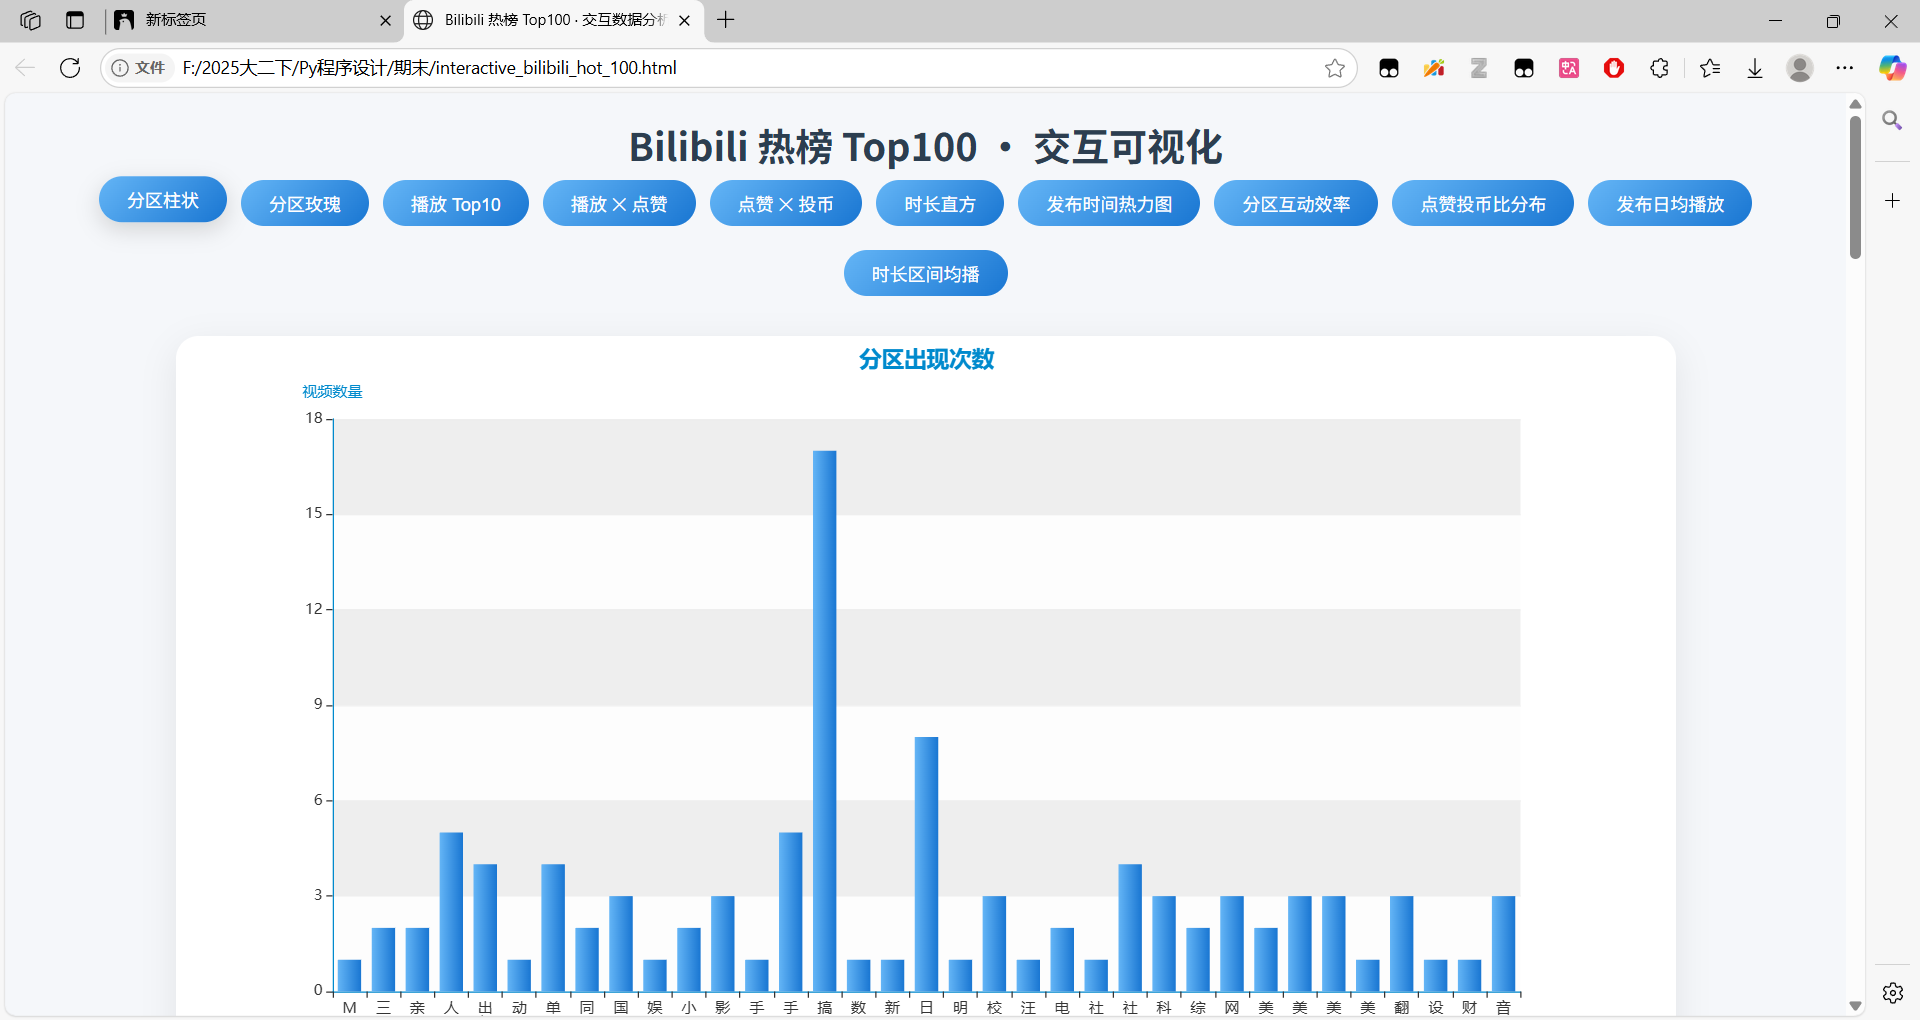Click the red shield extension icon
Image resolution: width=1920 pixels, height=1020 pixels.
pos(1614,68)
